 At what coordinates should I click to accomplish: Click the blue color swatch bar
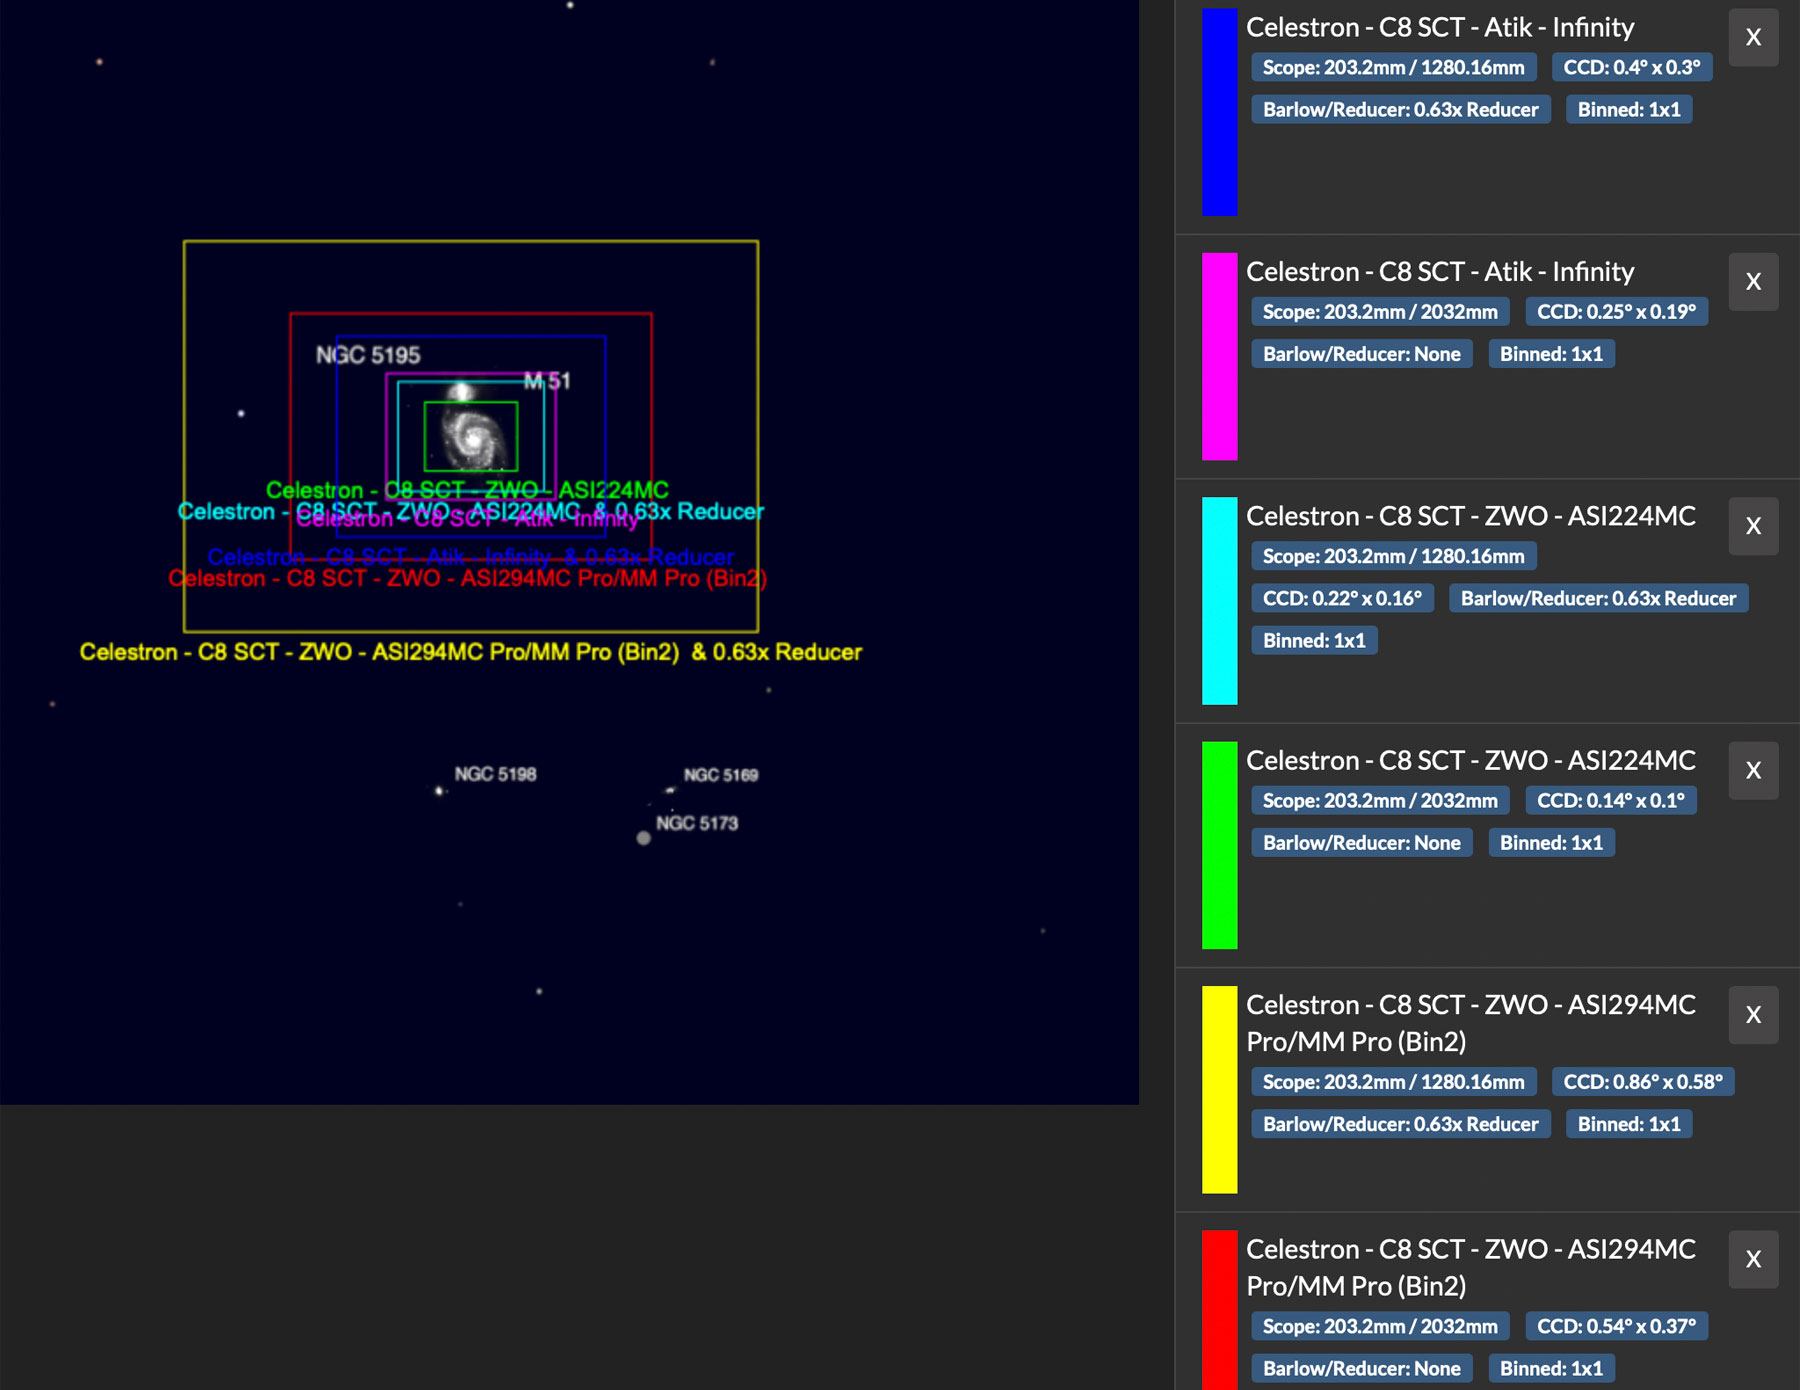point(1219,112)
